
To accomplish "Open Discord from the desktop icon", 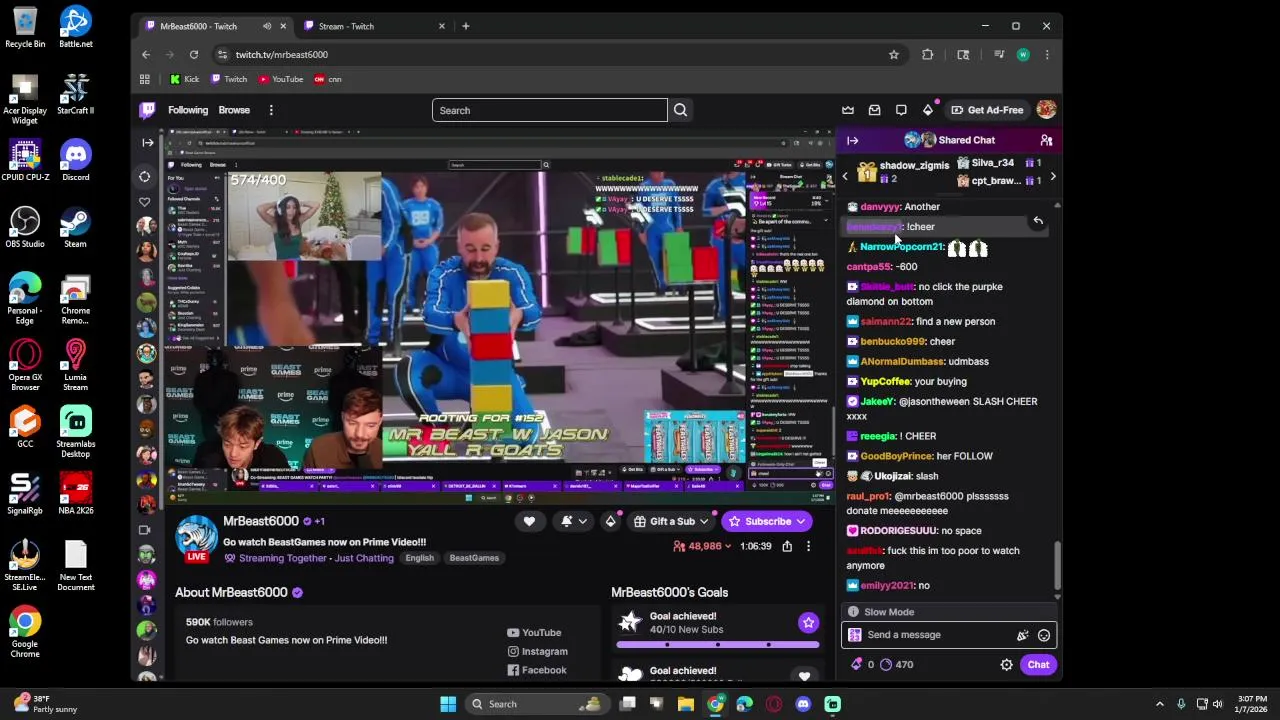I will point(75,160).
